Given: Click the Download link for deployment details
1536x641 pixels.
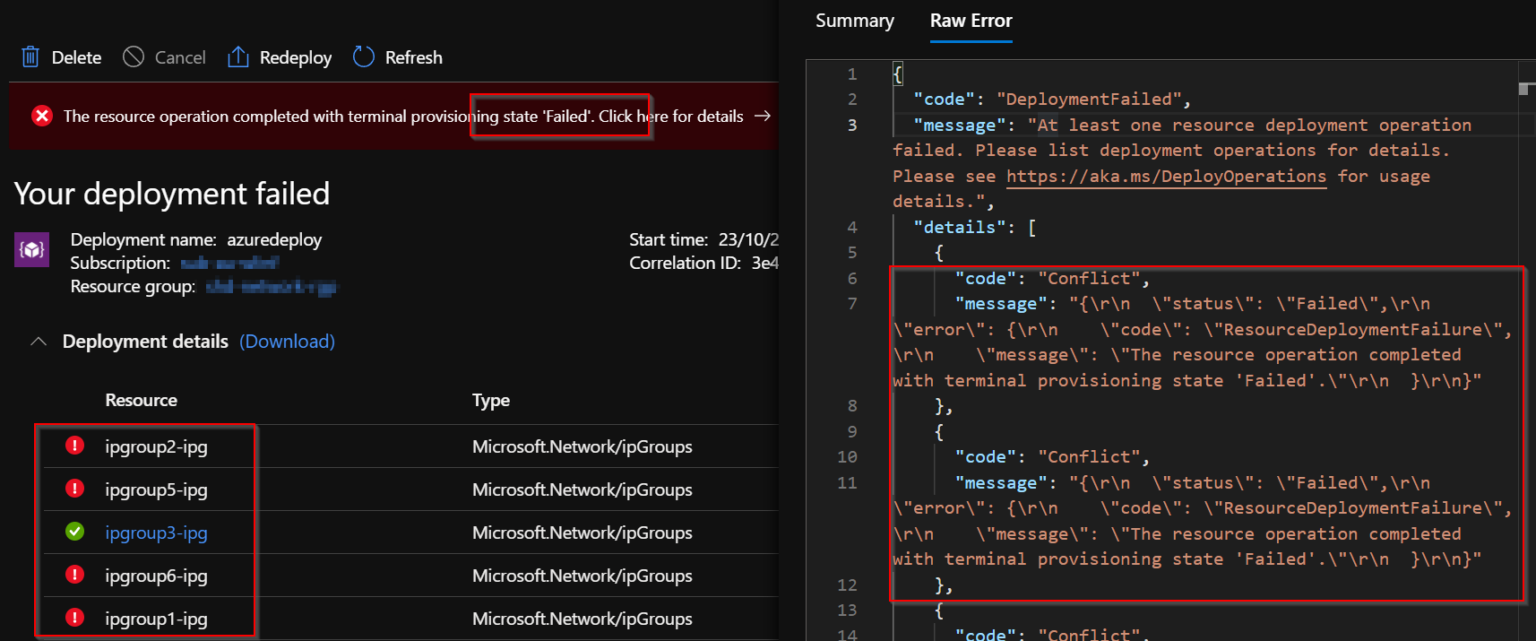Looking at the screenshot, I should pyautogui.click(x=287, y=341).
